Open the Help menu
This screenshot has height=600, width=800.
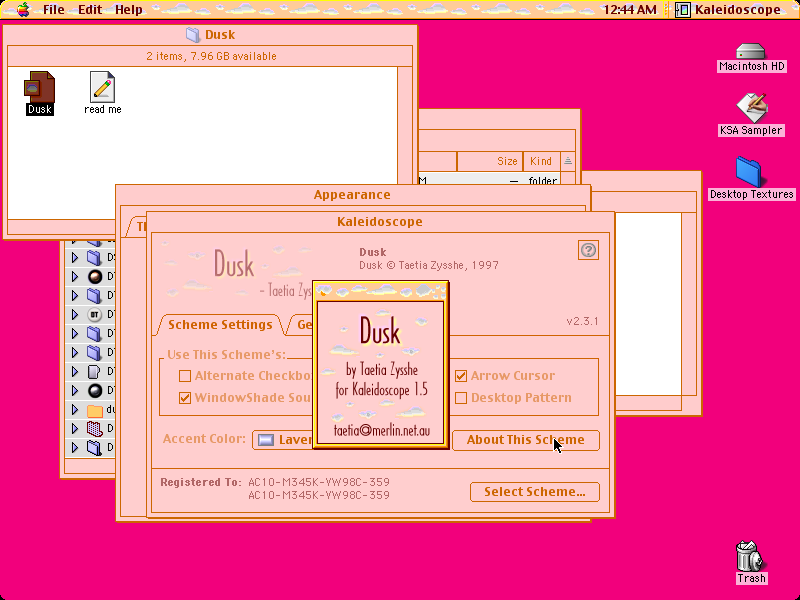[129, 9]
